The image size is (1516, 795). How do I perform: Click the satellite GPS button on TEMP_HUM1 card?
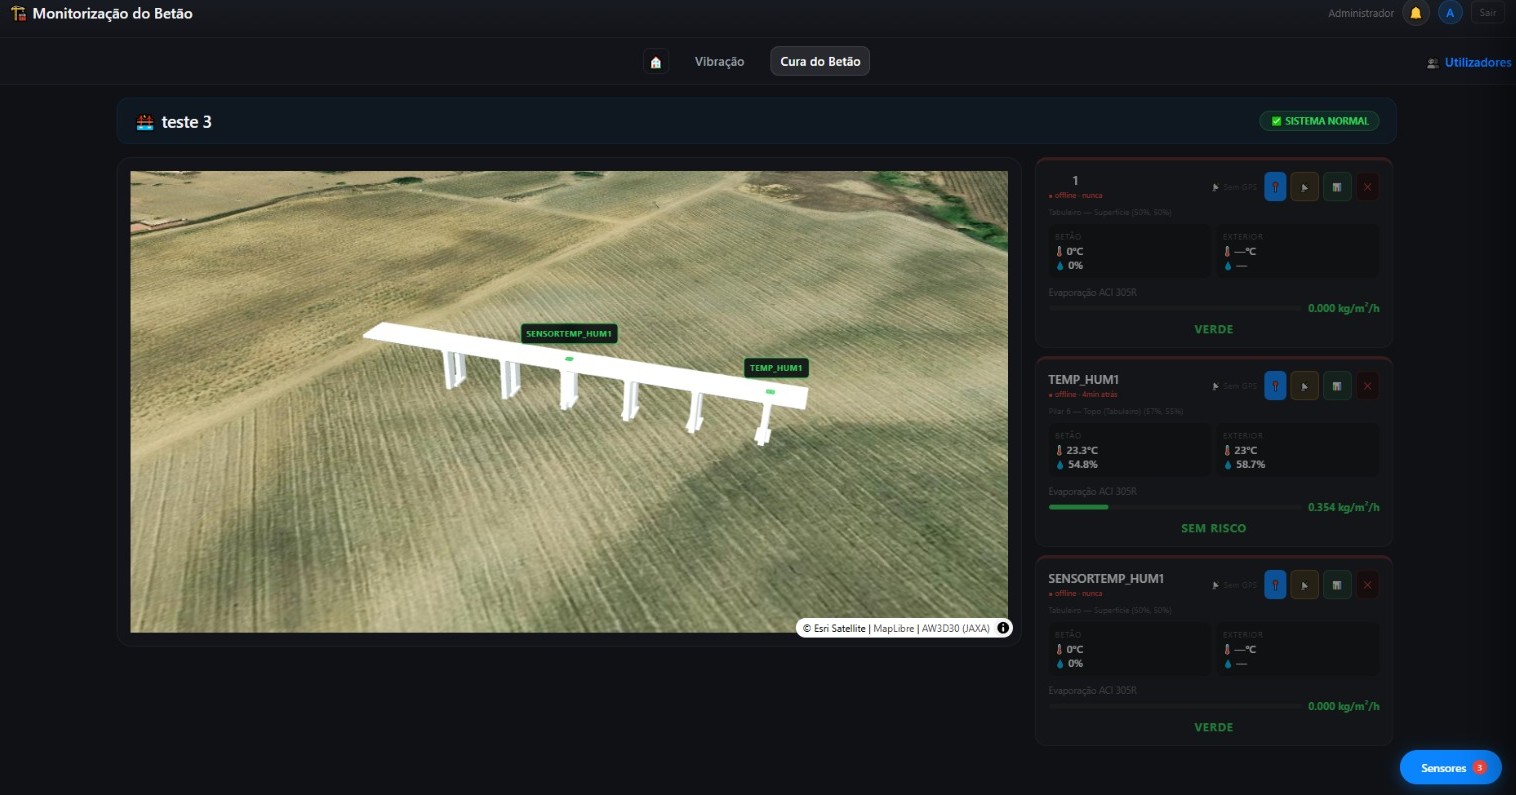click(1304, 386)
